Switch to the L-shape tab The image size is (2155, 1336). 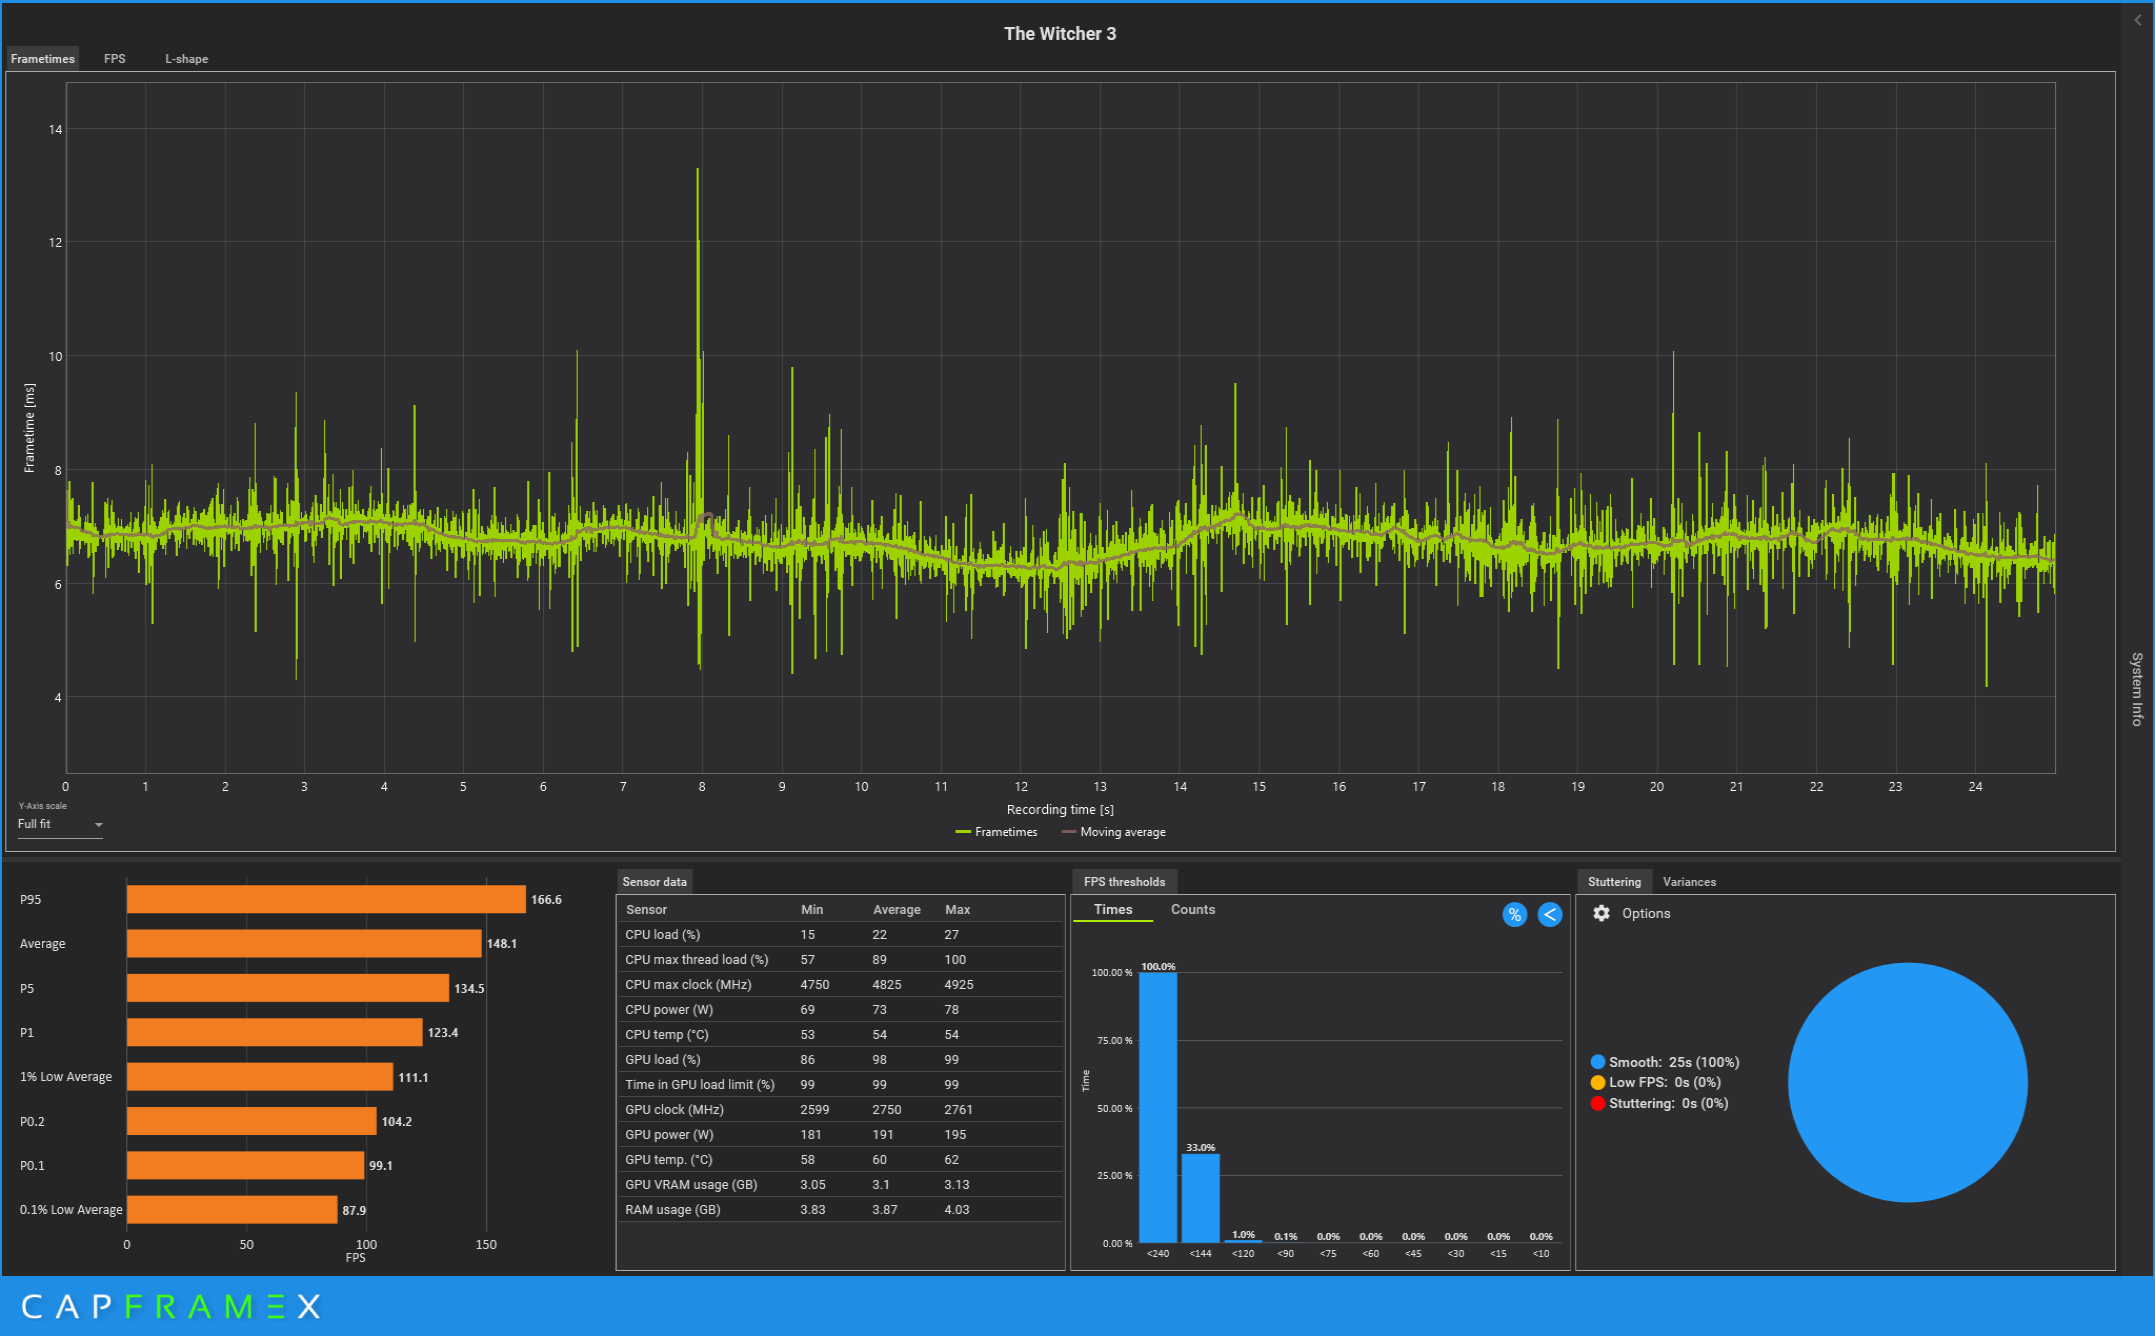click(x=186, y=59)
